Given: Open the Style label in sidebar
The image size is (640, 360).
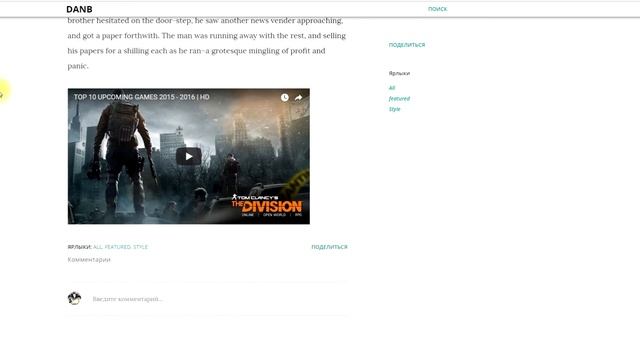Looking at the screenshot, I should (394, 109).
